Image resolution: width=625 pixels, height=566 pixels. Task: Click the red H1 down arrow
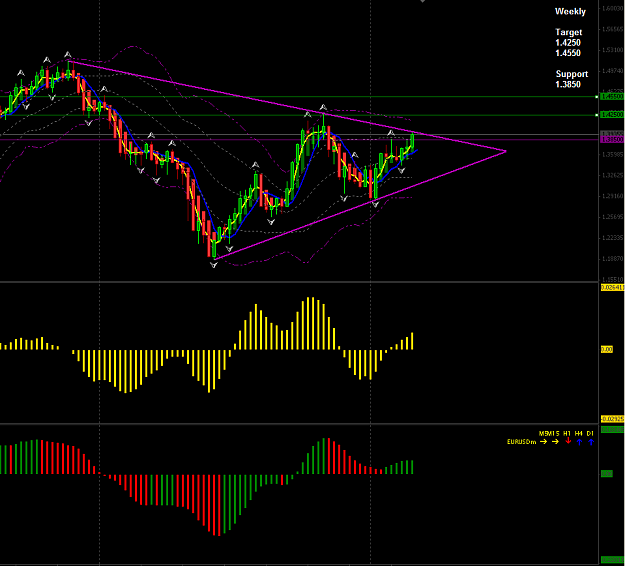click(x=568, y=441)
